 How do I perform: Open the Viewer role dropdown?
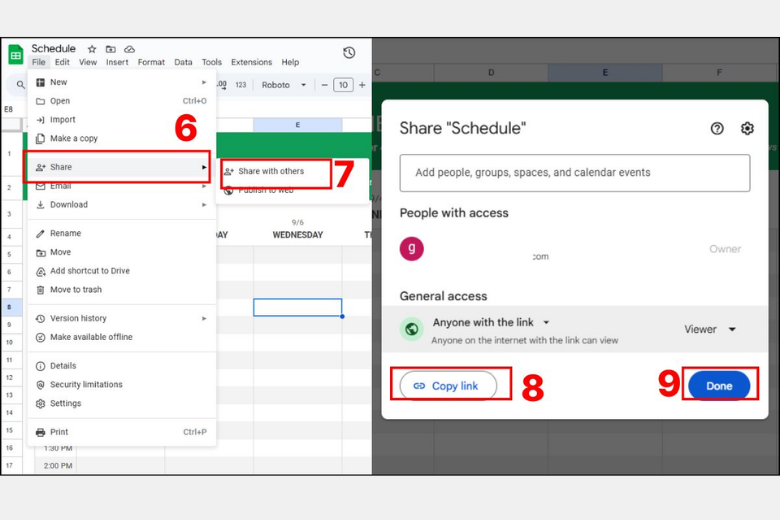pyautogui.click(x=710, y=329)
